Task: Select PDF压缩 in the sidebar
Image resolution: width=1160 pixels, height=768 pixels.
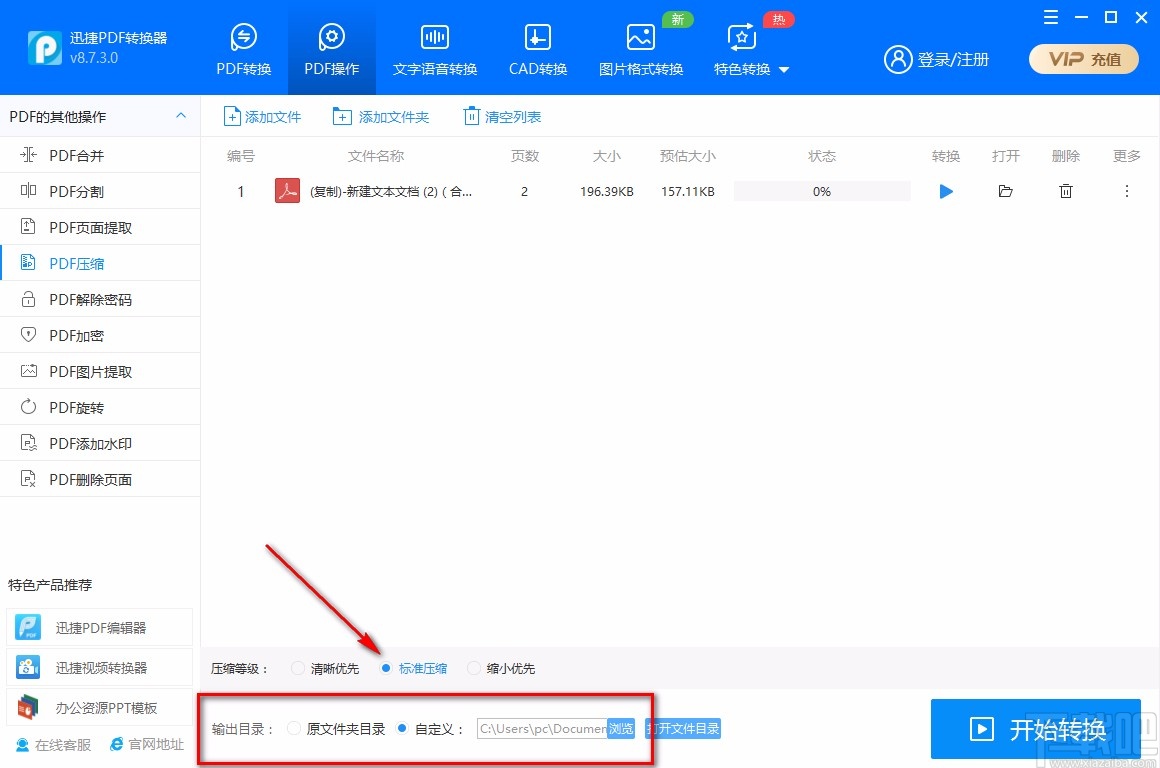Action: coord(100,263)
